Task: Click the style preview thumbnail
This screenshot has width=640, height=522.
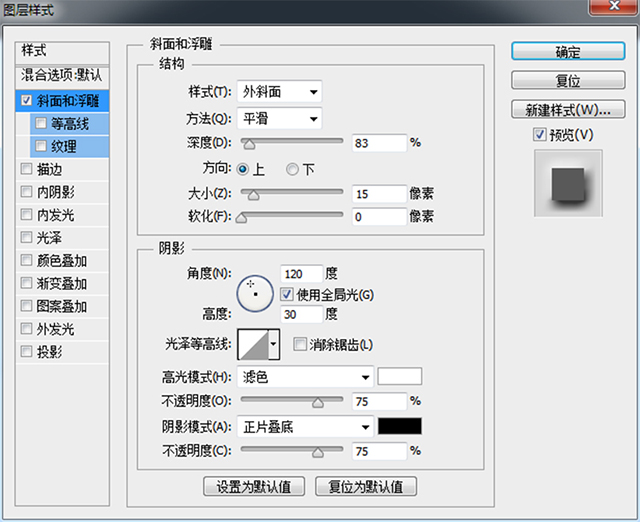Action: point(568,183)
